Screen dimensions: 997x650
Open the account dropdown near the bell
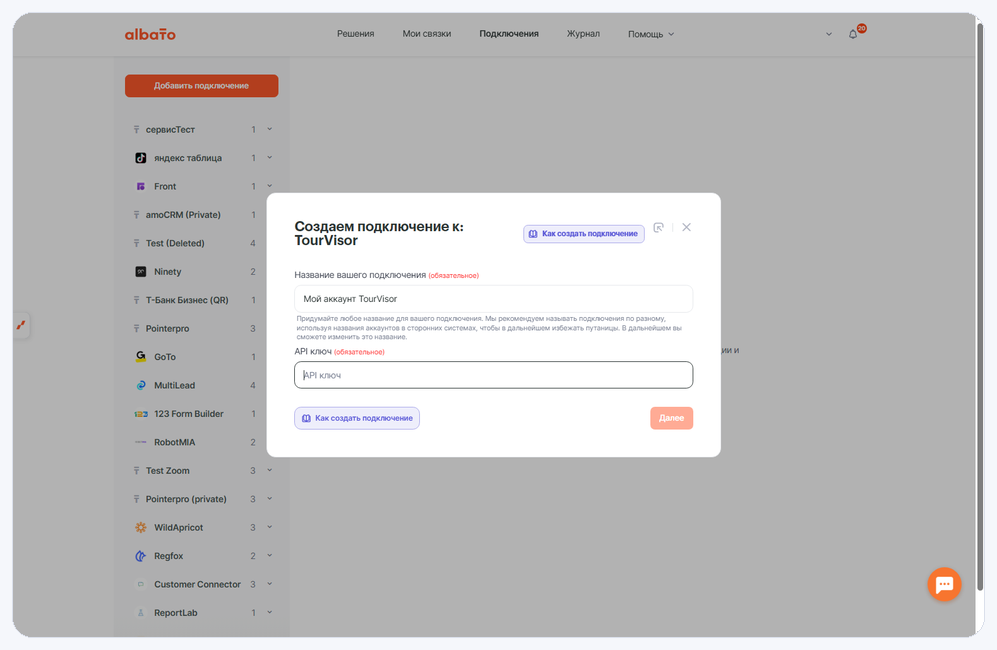click(x=829, y=34)
